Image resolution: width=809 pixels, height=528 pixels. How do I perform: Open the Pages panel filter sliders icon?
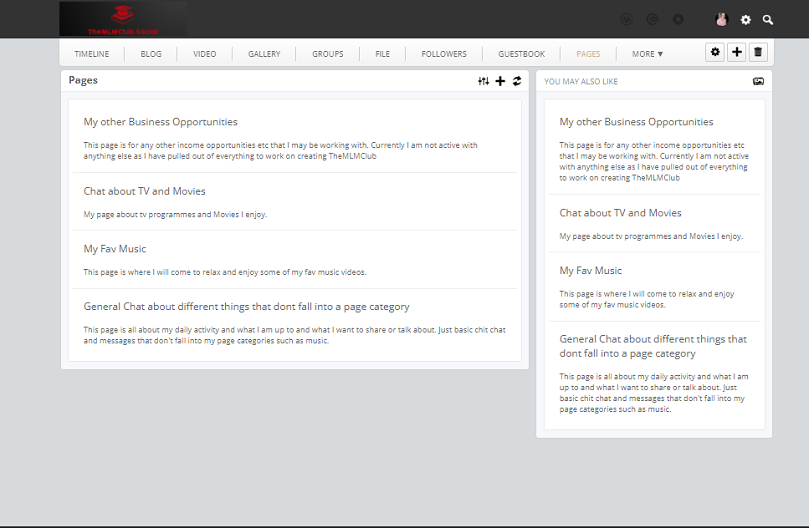tap(483, 81)
